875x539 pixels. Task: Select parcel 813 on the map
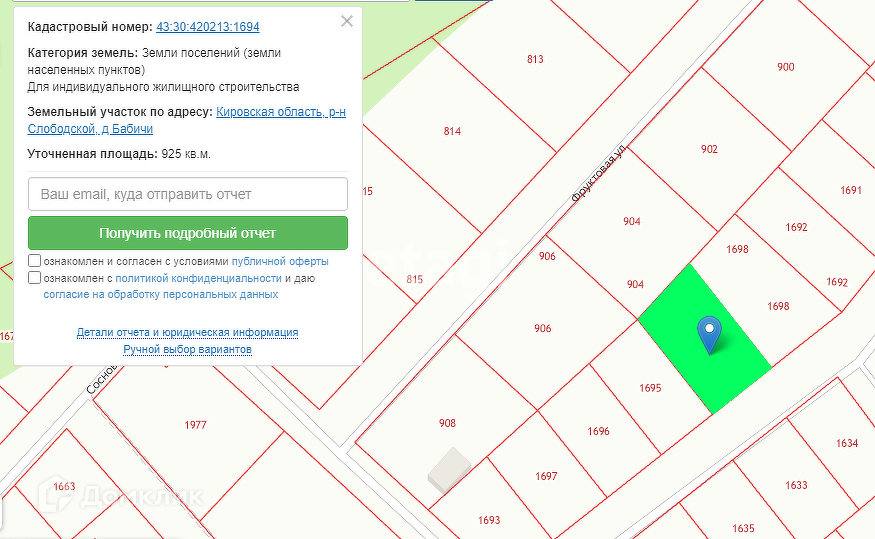pos(535,59)
